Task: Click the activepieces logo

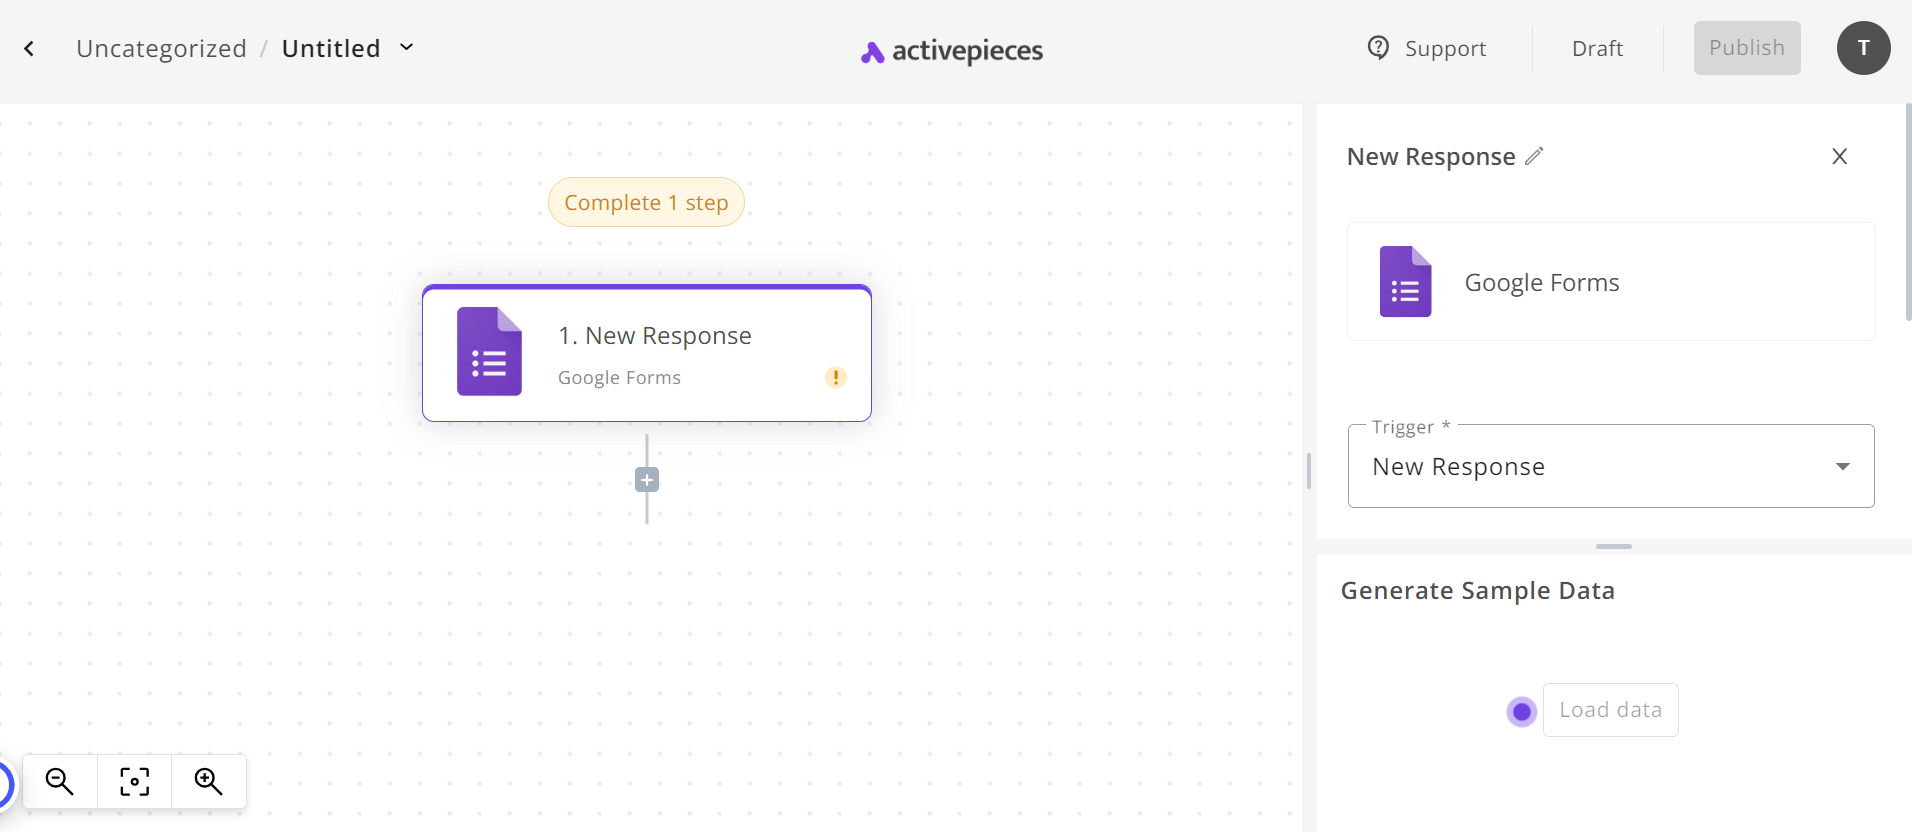Action: [951, 50]
